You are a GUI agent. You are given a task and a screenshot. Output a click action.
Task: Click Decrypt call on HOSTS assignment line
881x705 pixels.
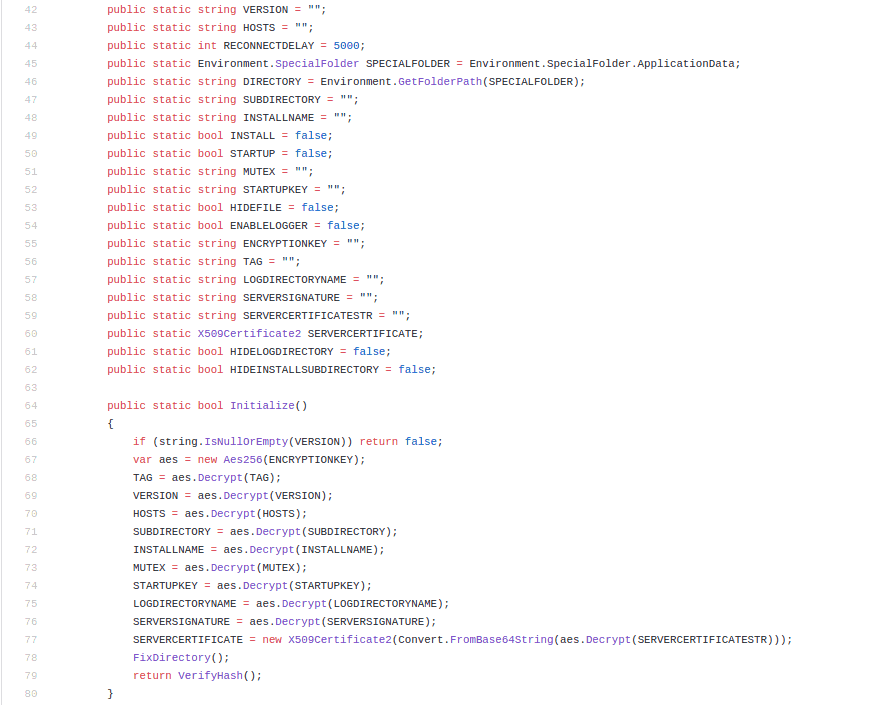(x=233, y=513)
